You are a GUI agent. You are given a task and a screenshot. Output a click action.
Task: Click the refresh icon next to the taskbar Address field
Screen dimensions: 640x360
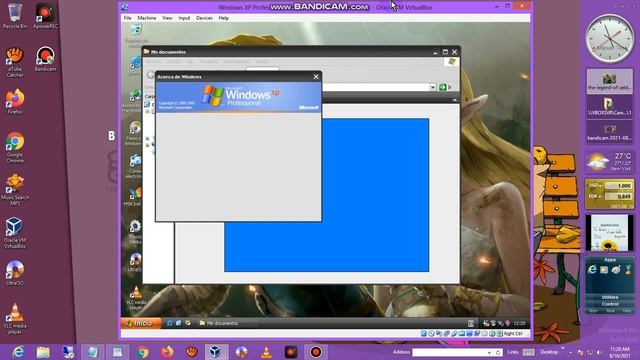point(498,353)
